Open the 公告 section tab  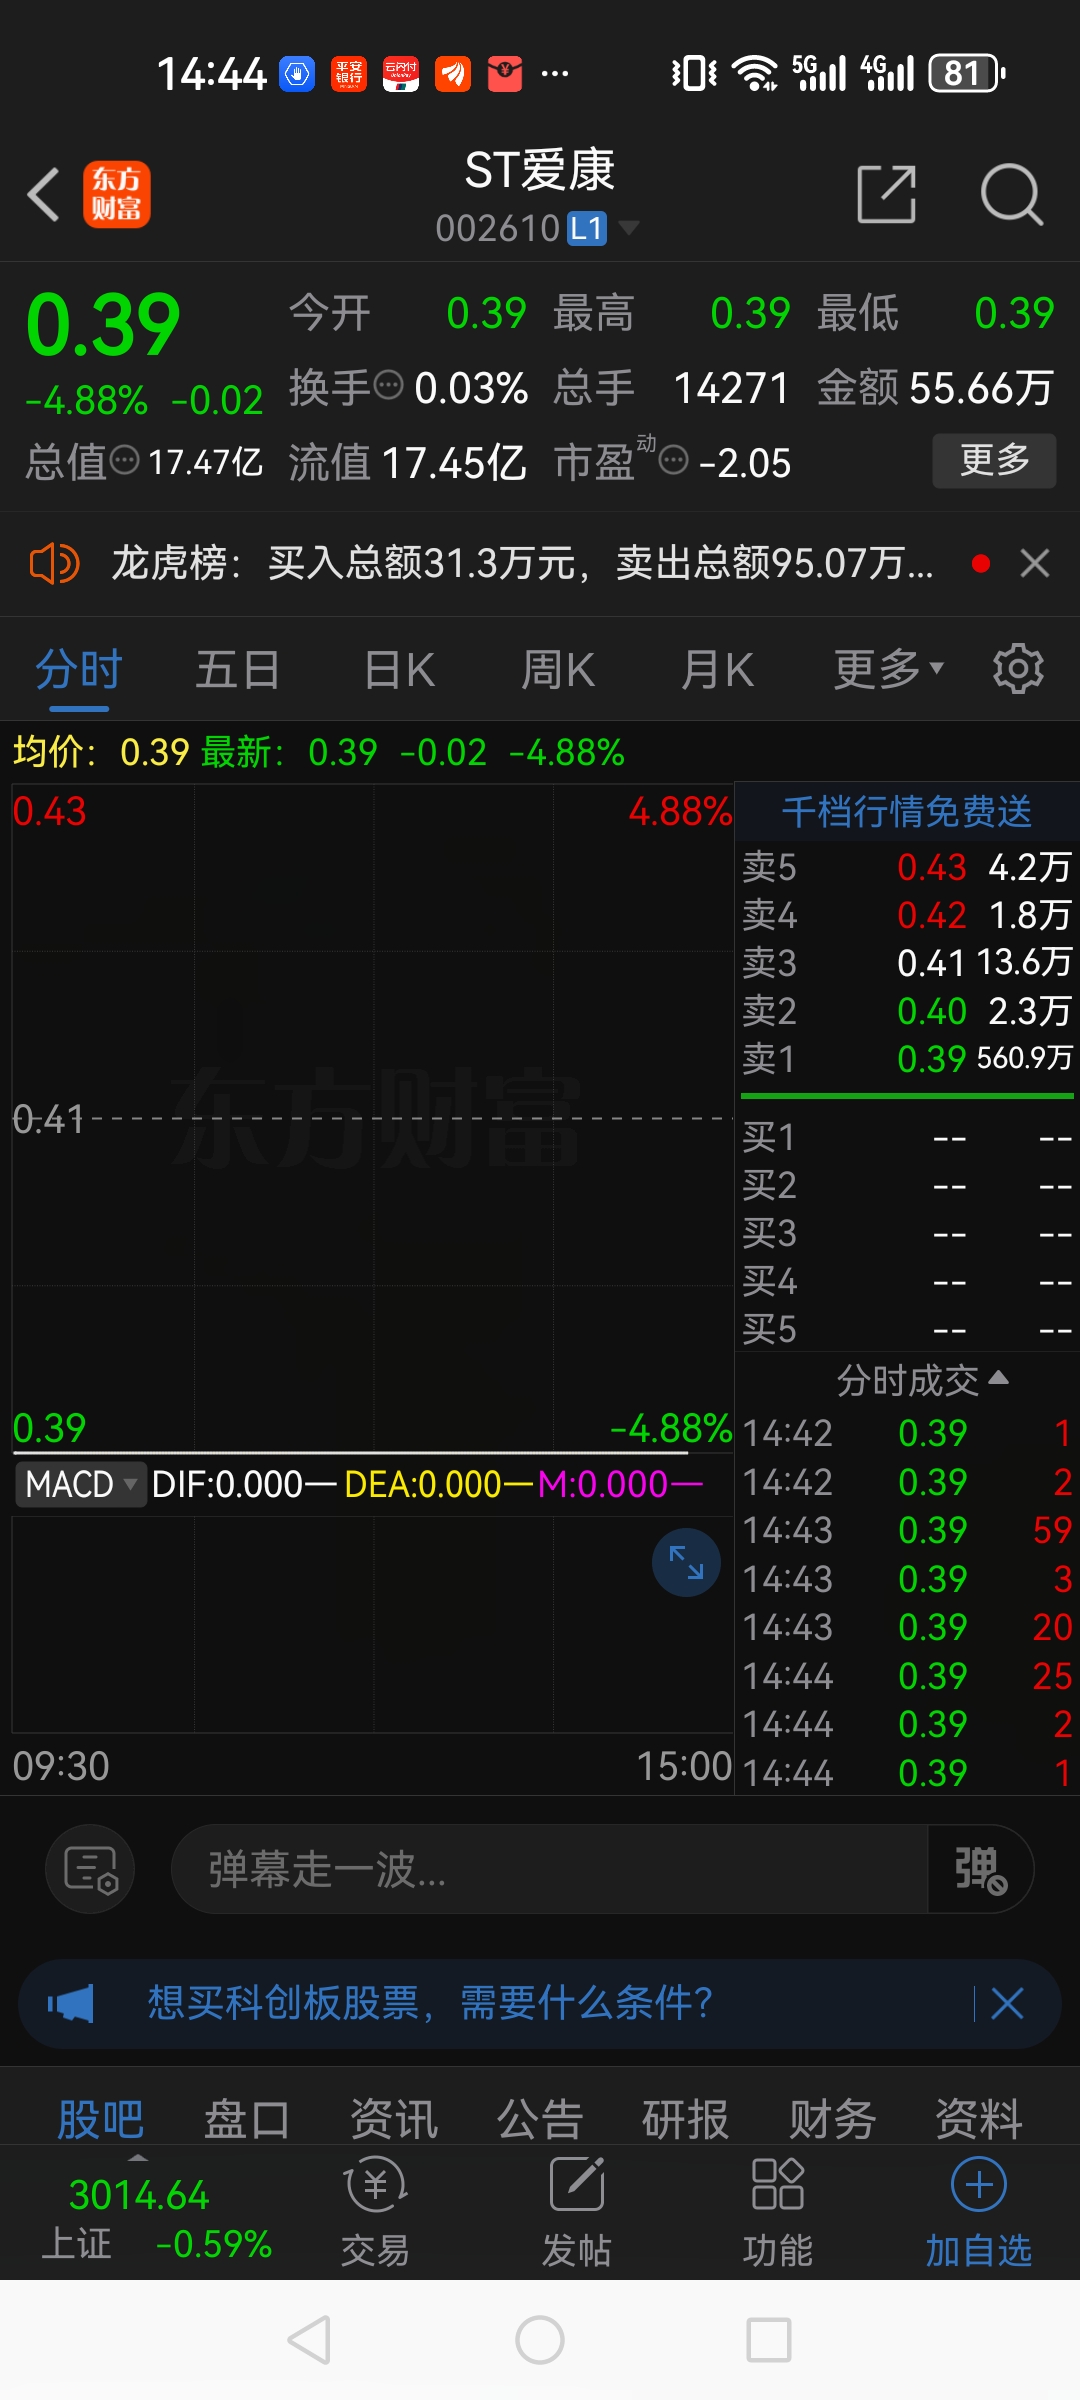coord(540,2119)
